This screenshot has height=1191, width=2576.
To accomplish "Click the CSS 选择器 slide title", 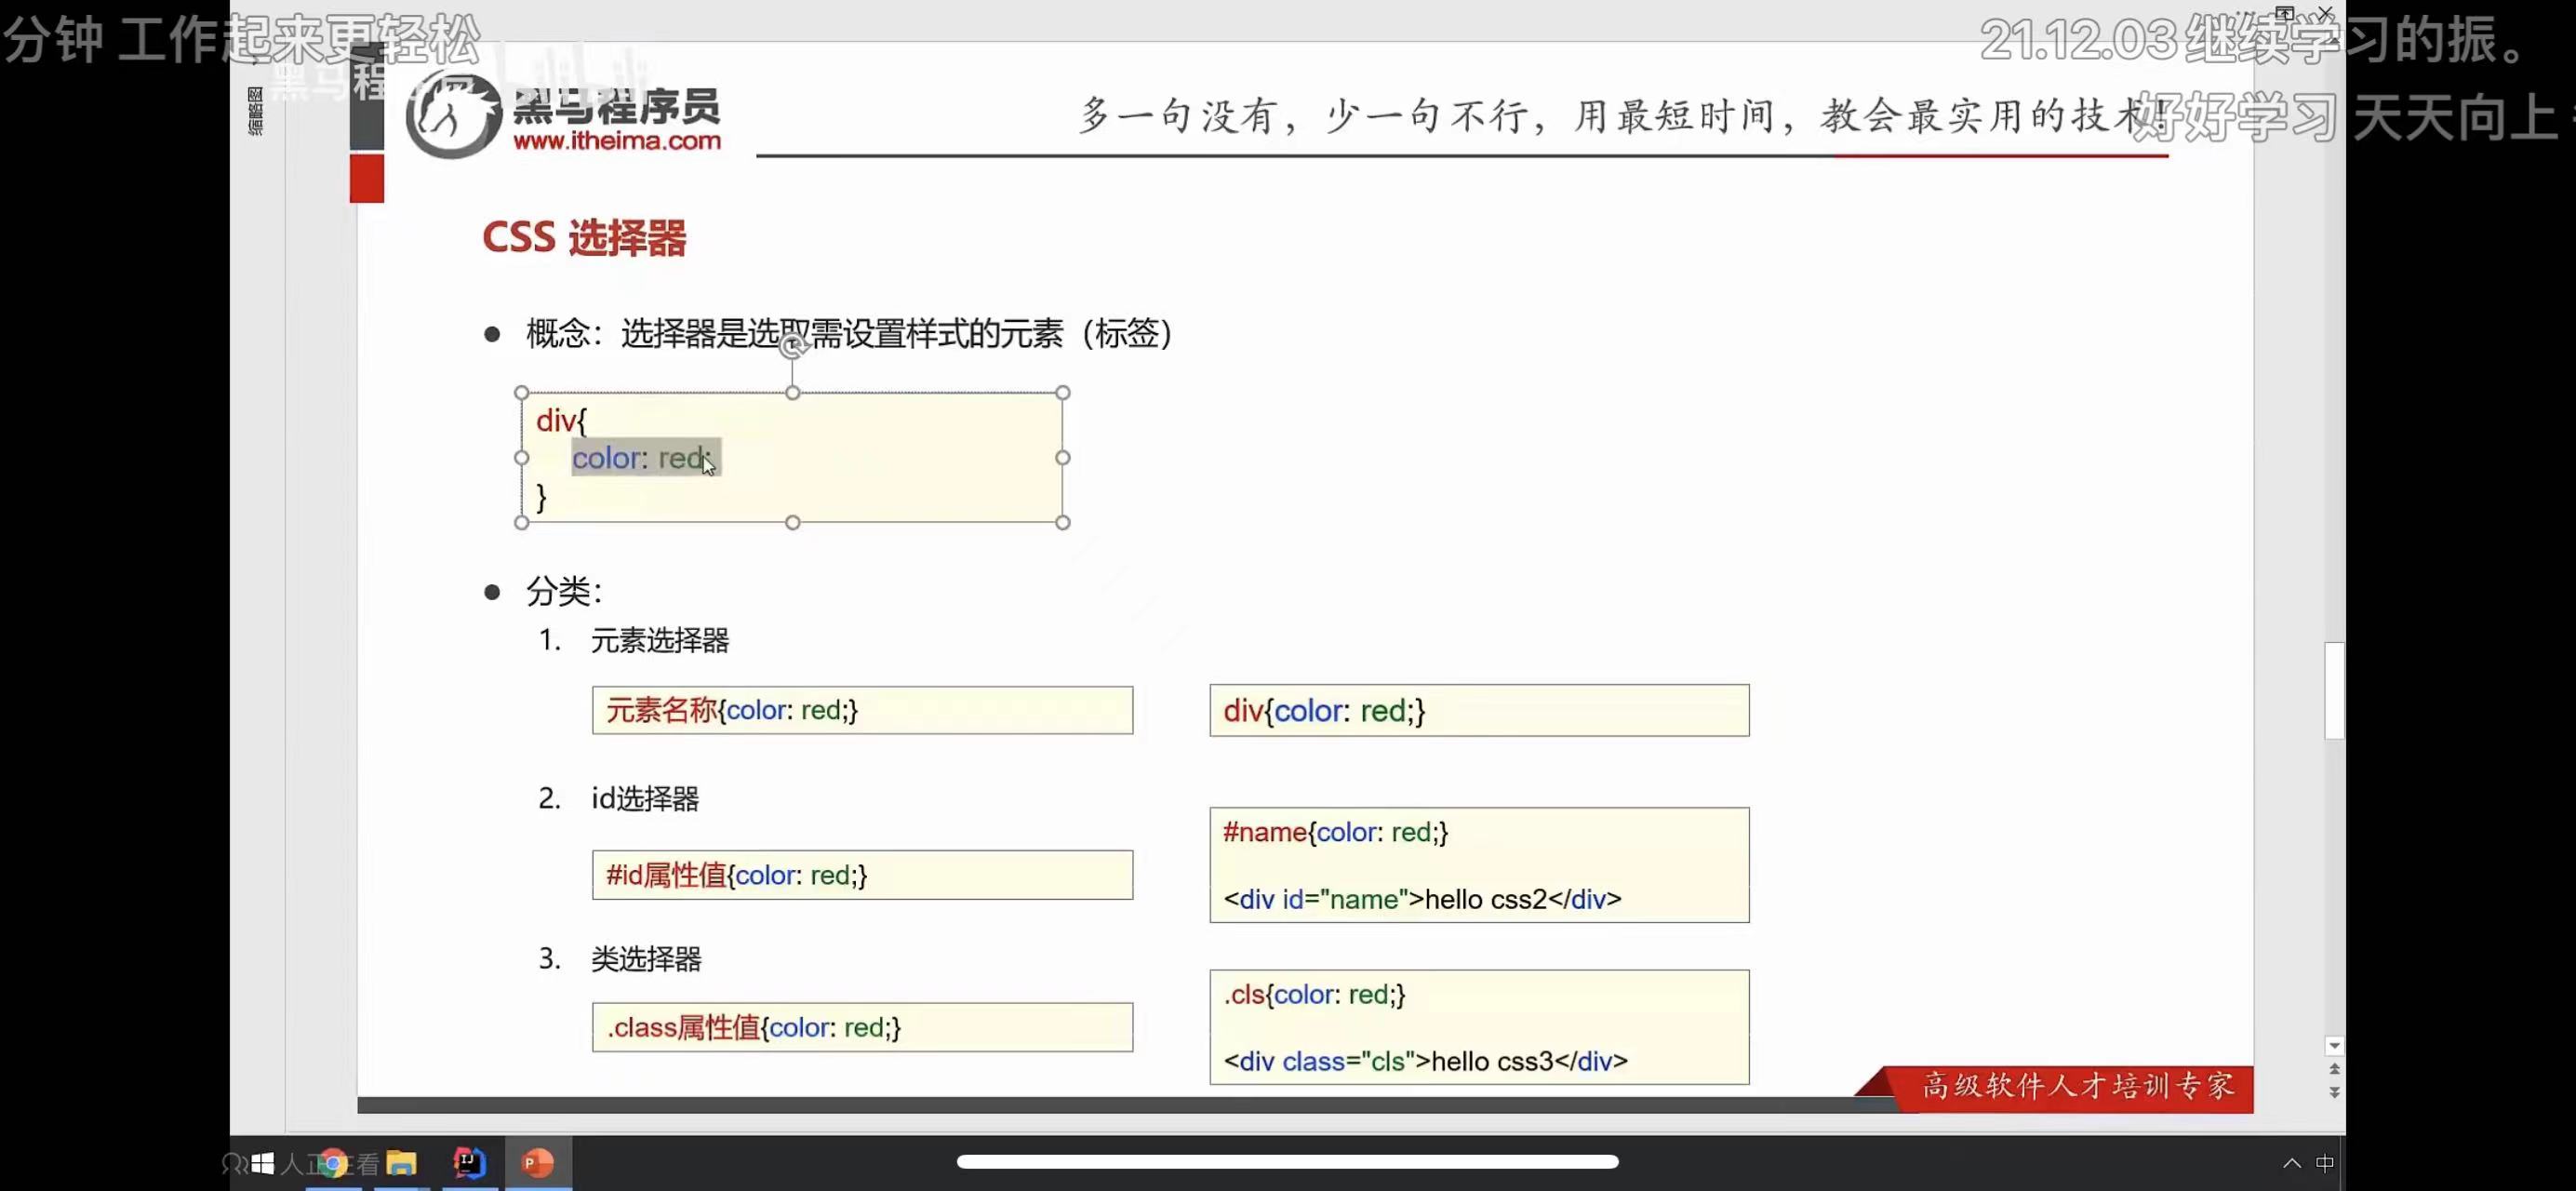I will coord(584,238).
